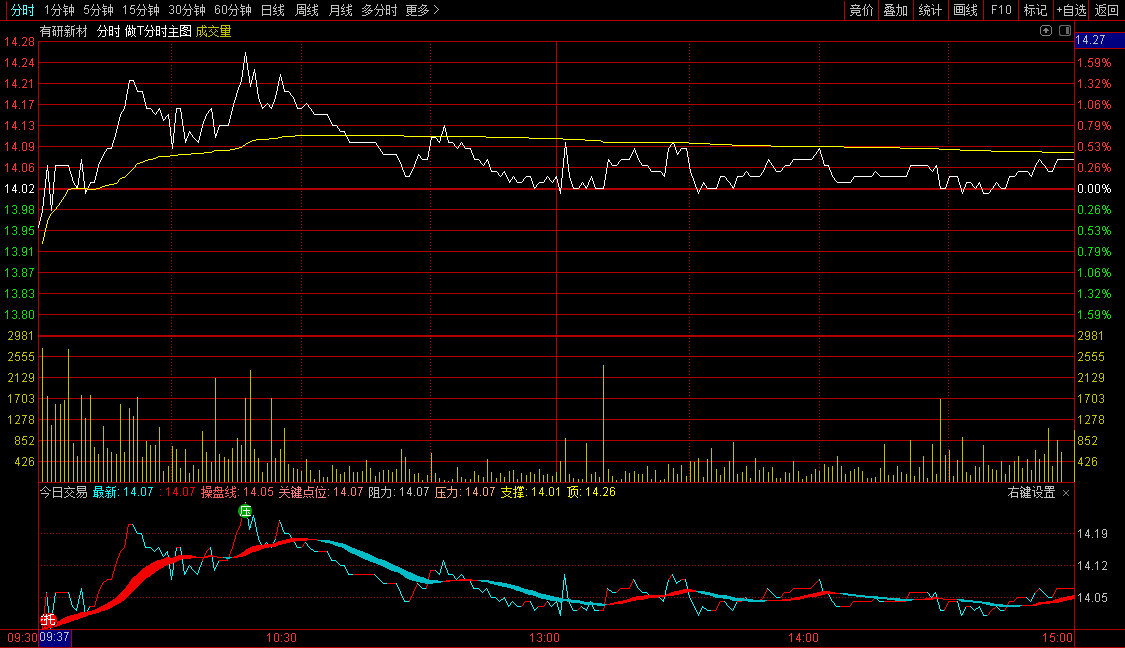Click the 阻力: 14.07 value
1125x648 pixels.
[x=398, y=492]
